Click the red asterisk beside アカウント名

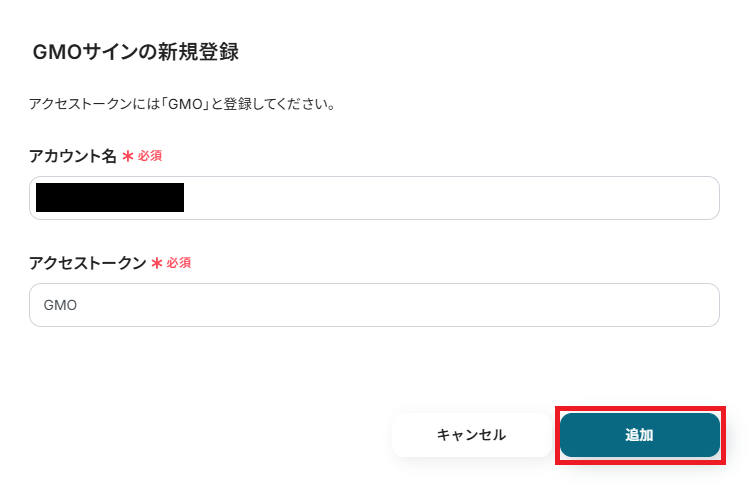(x=127, y=157)
